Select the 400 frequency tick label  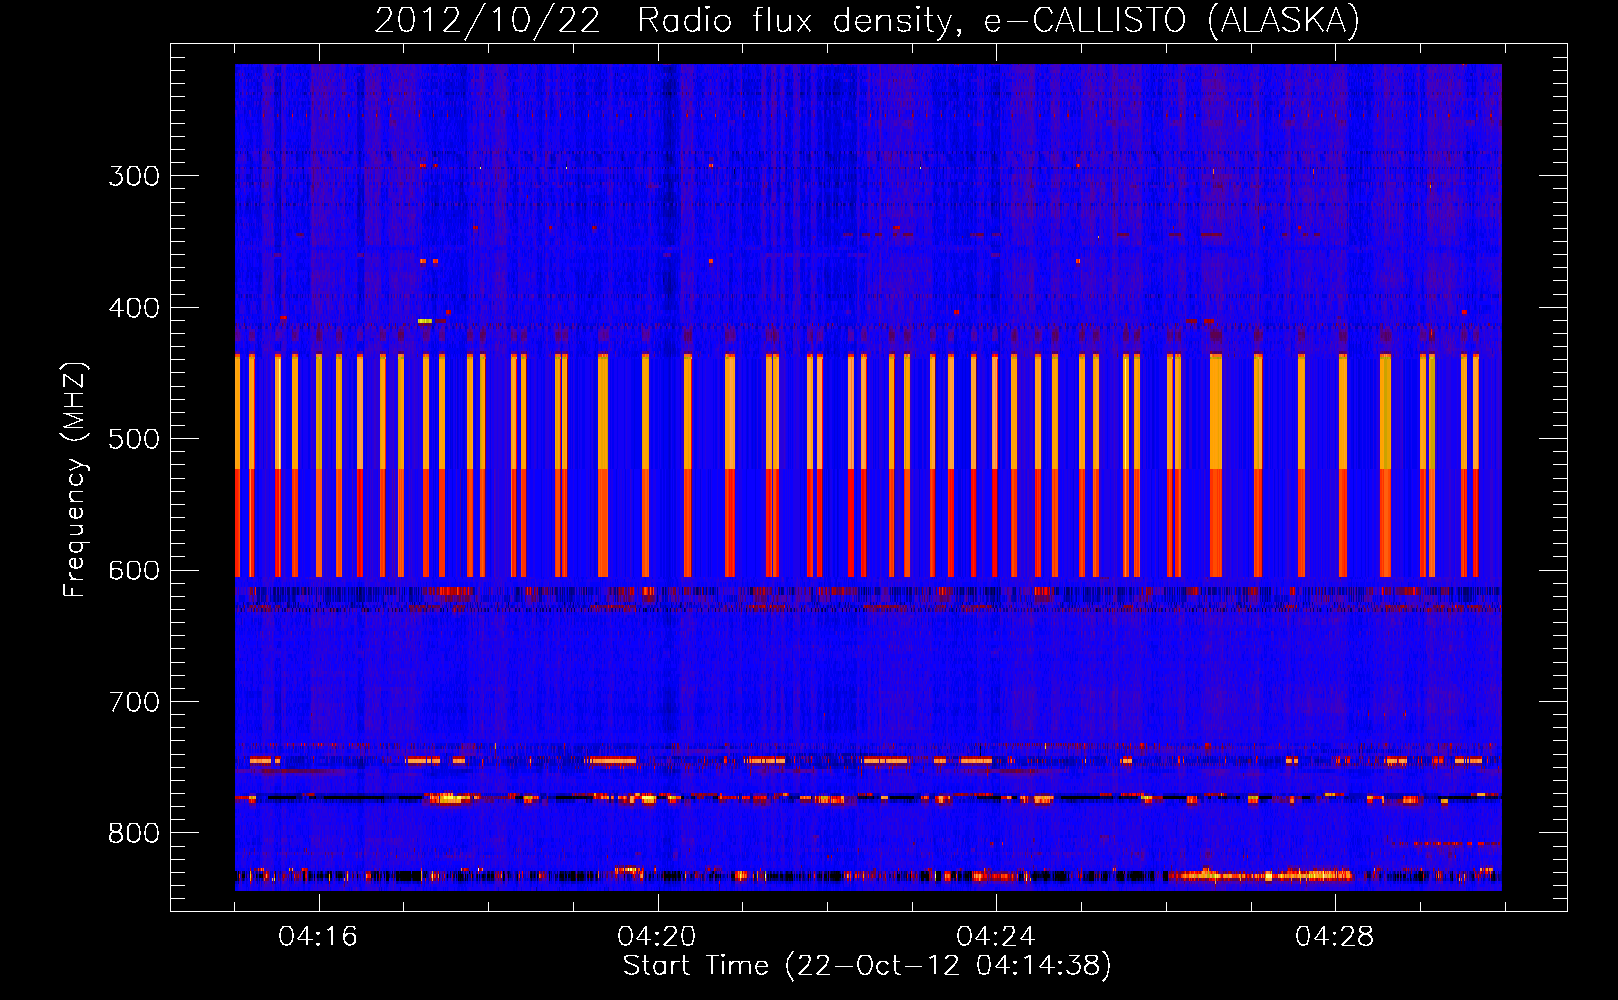(134, 308)
